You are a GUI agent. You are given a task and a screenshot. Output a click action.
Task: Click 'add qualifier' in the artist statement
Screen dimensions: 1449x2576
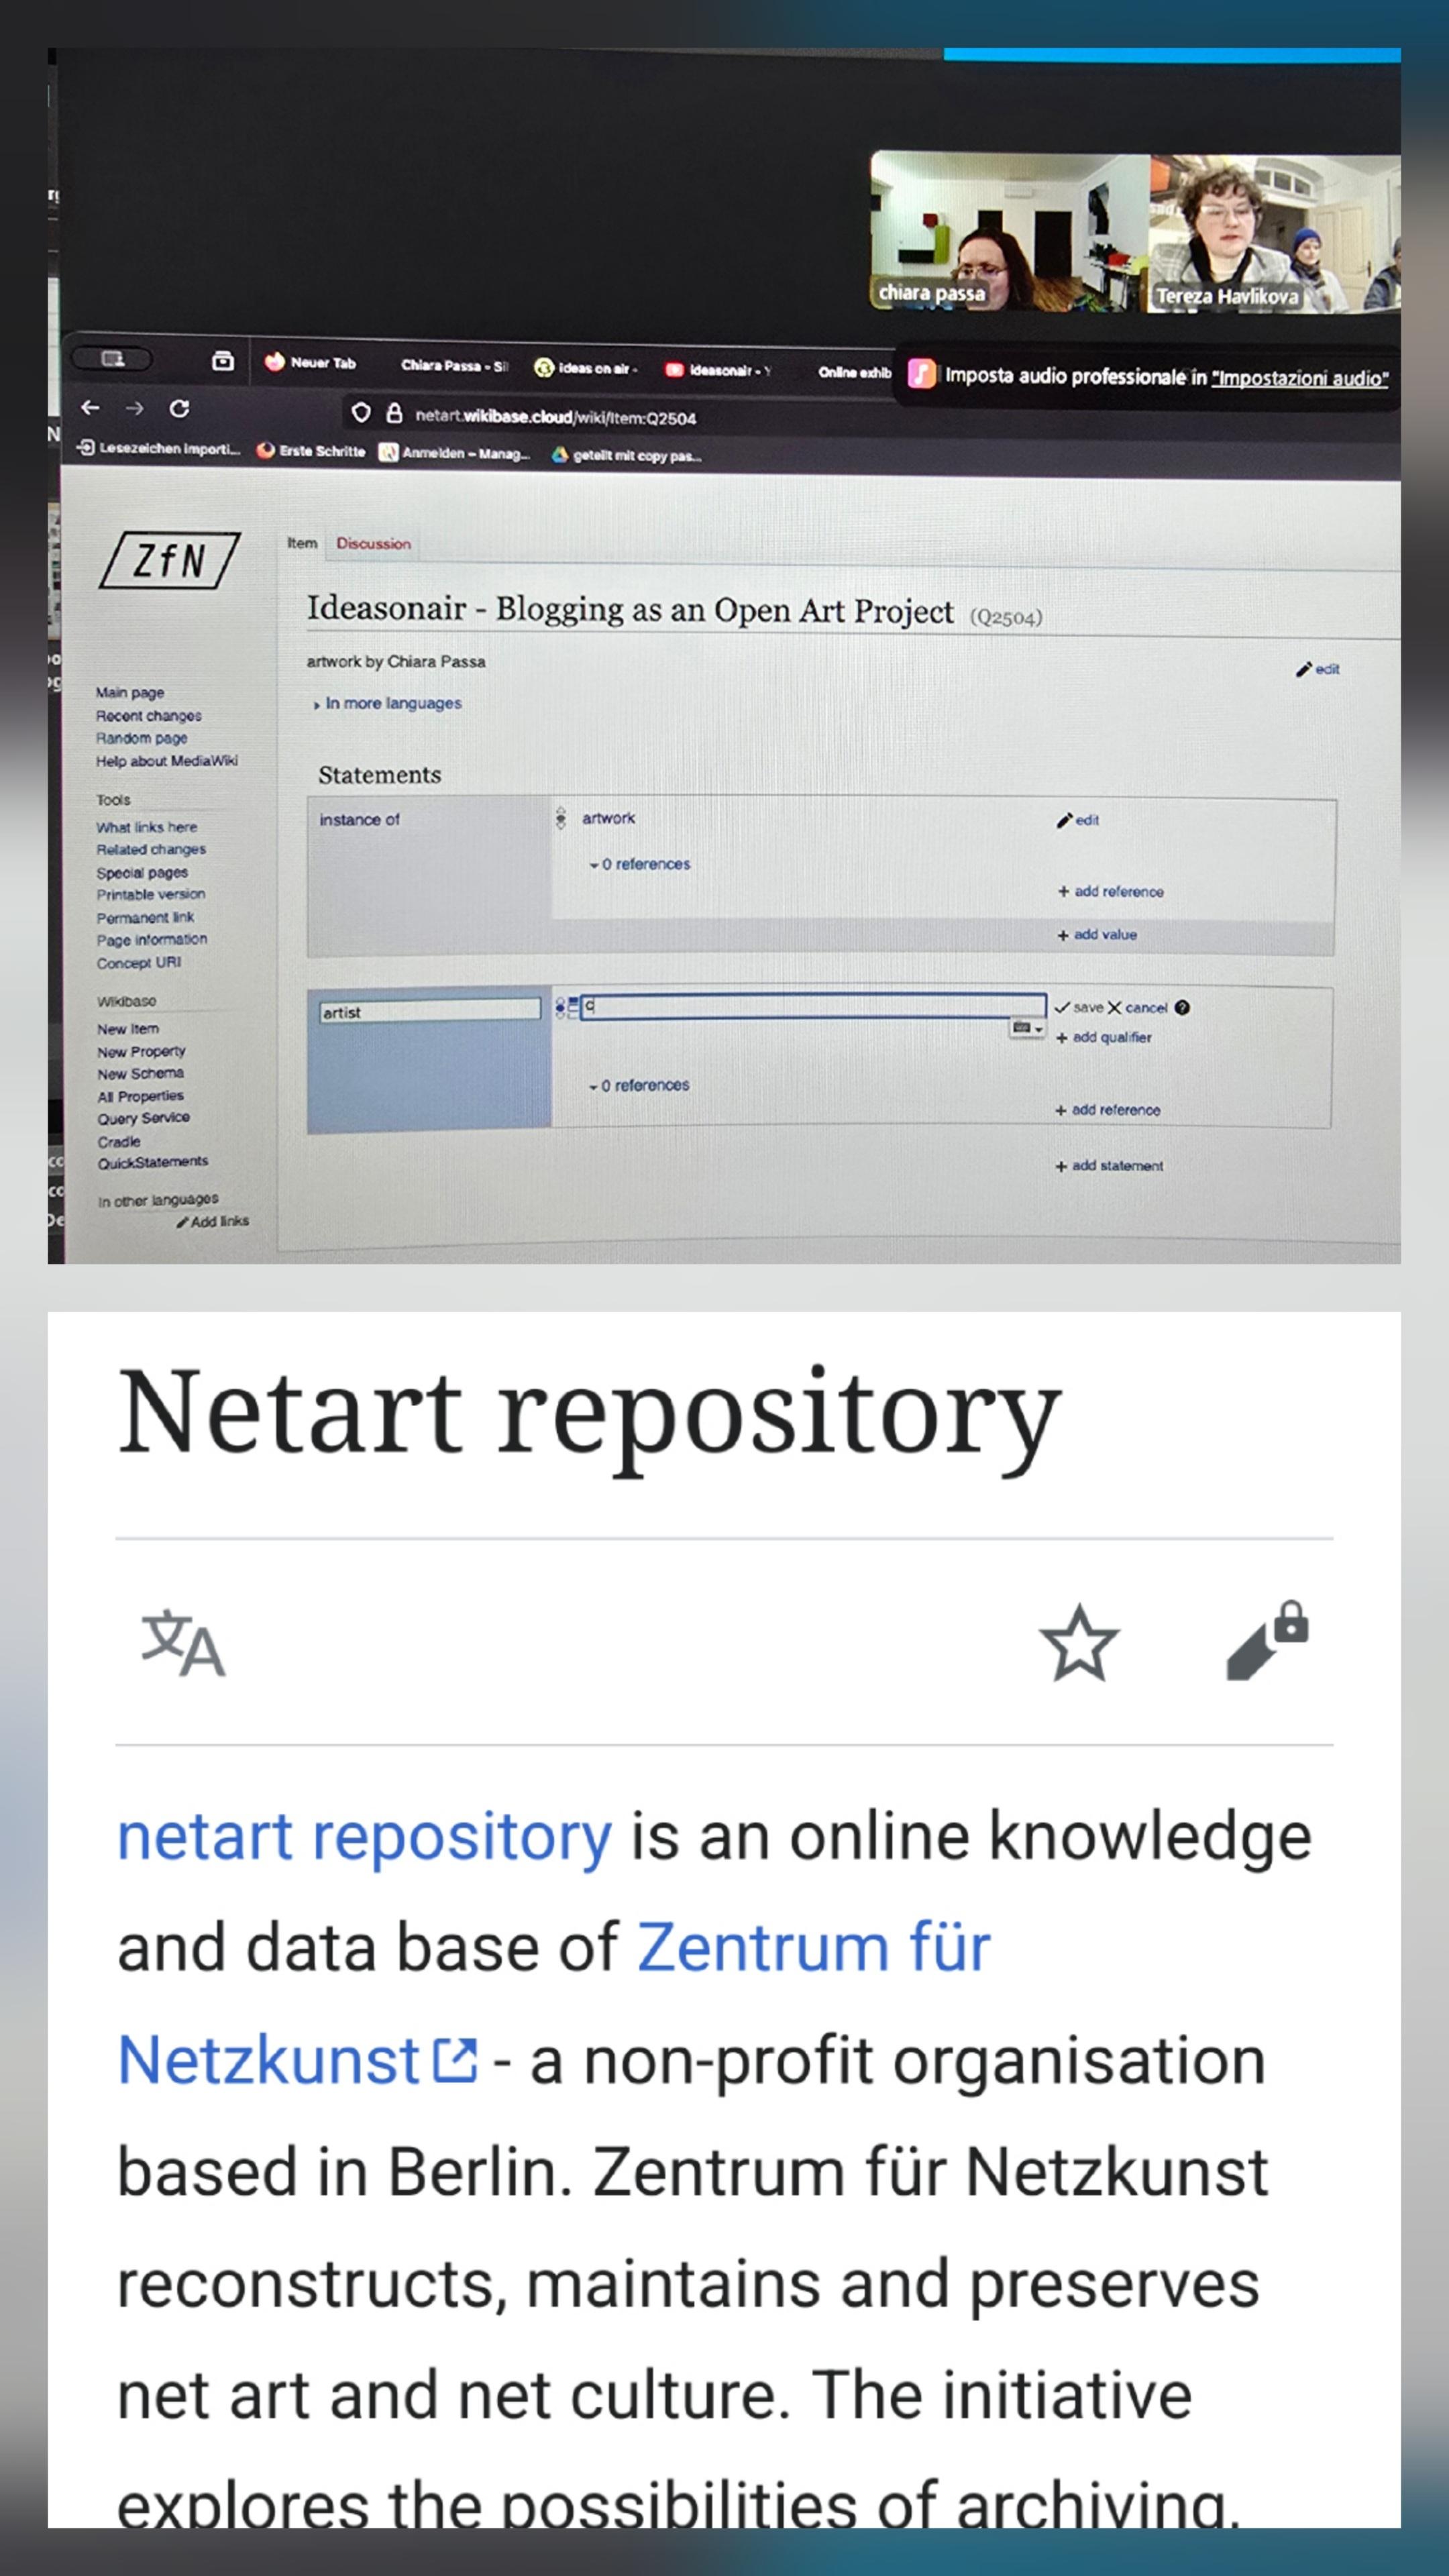click(x=1104, y=1037)
